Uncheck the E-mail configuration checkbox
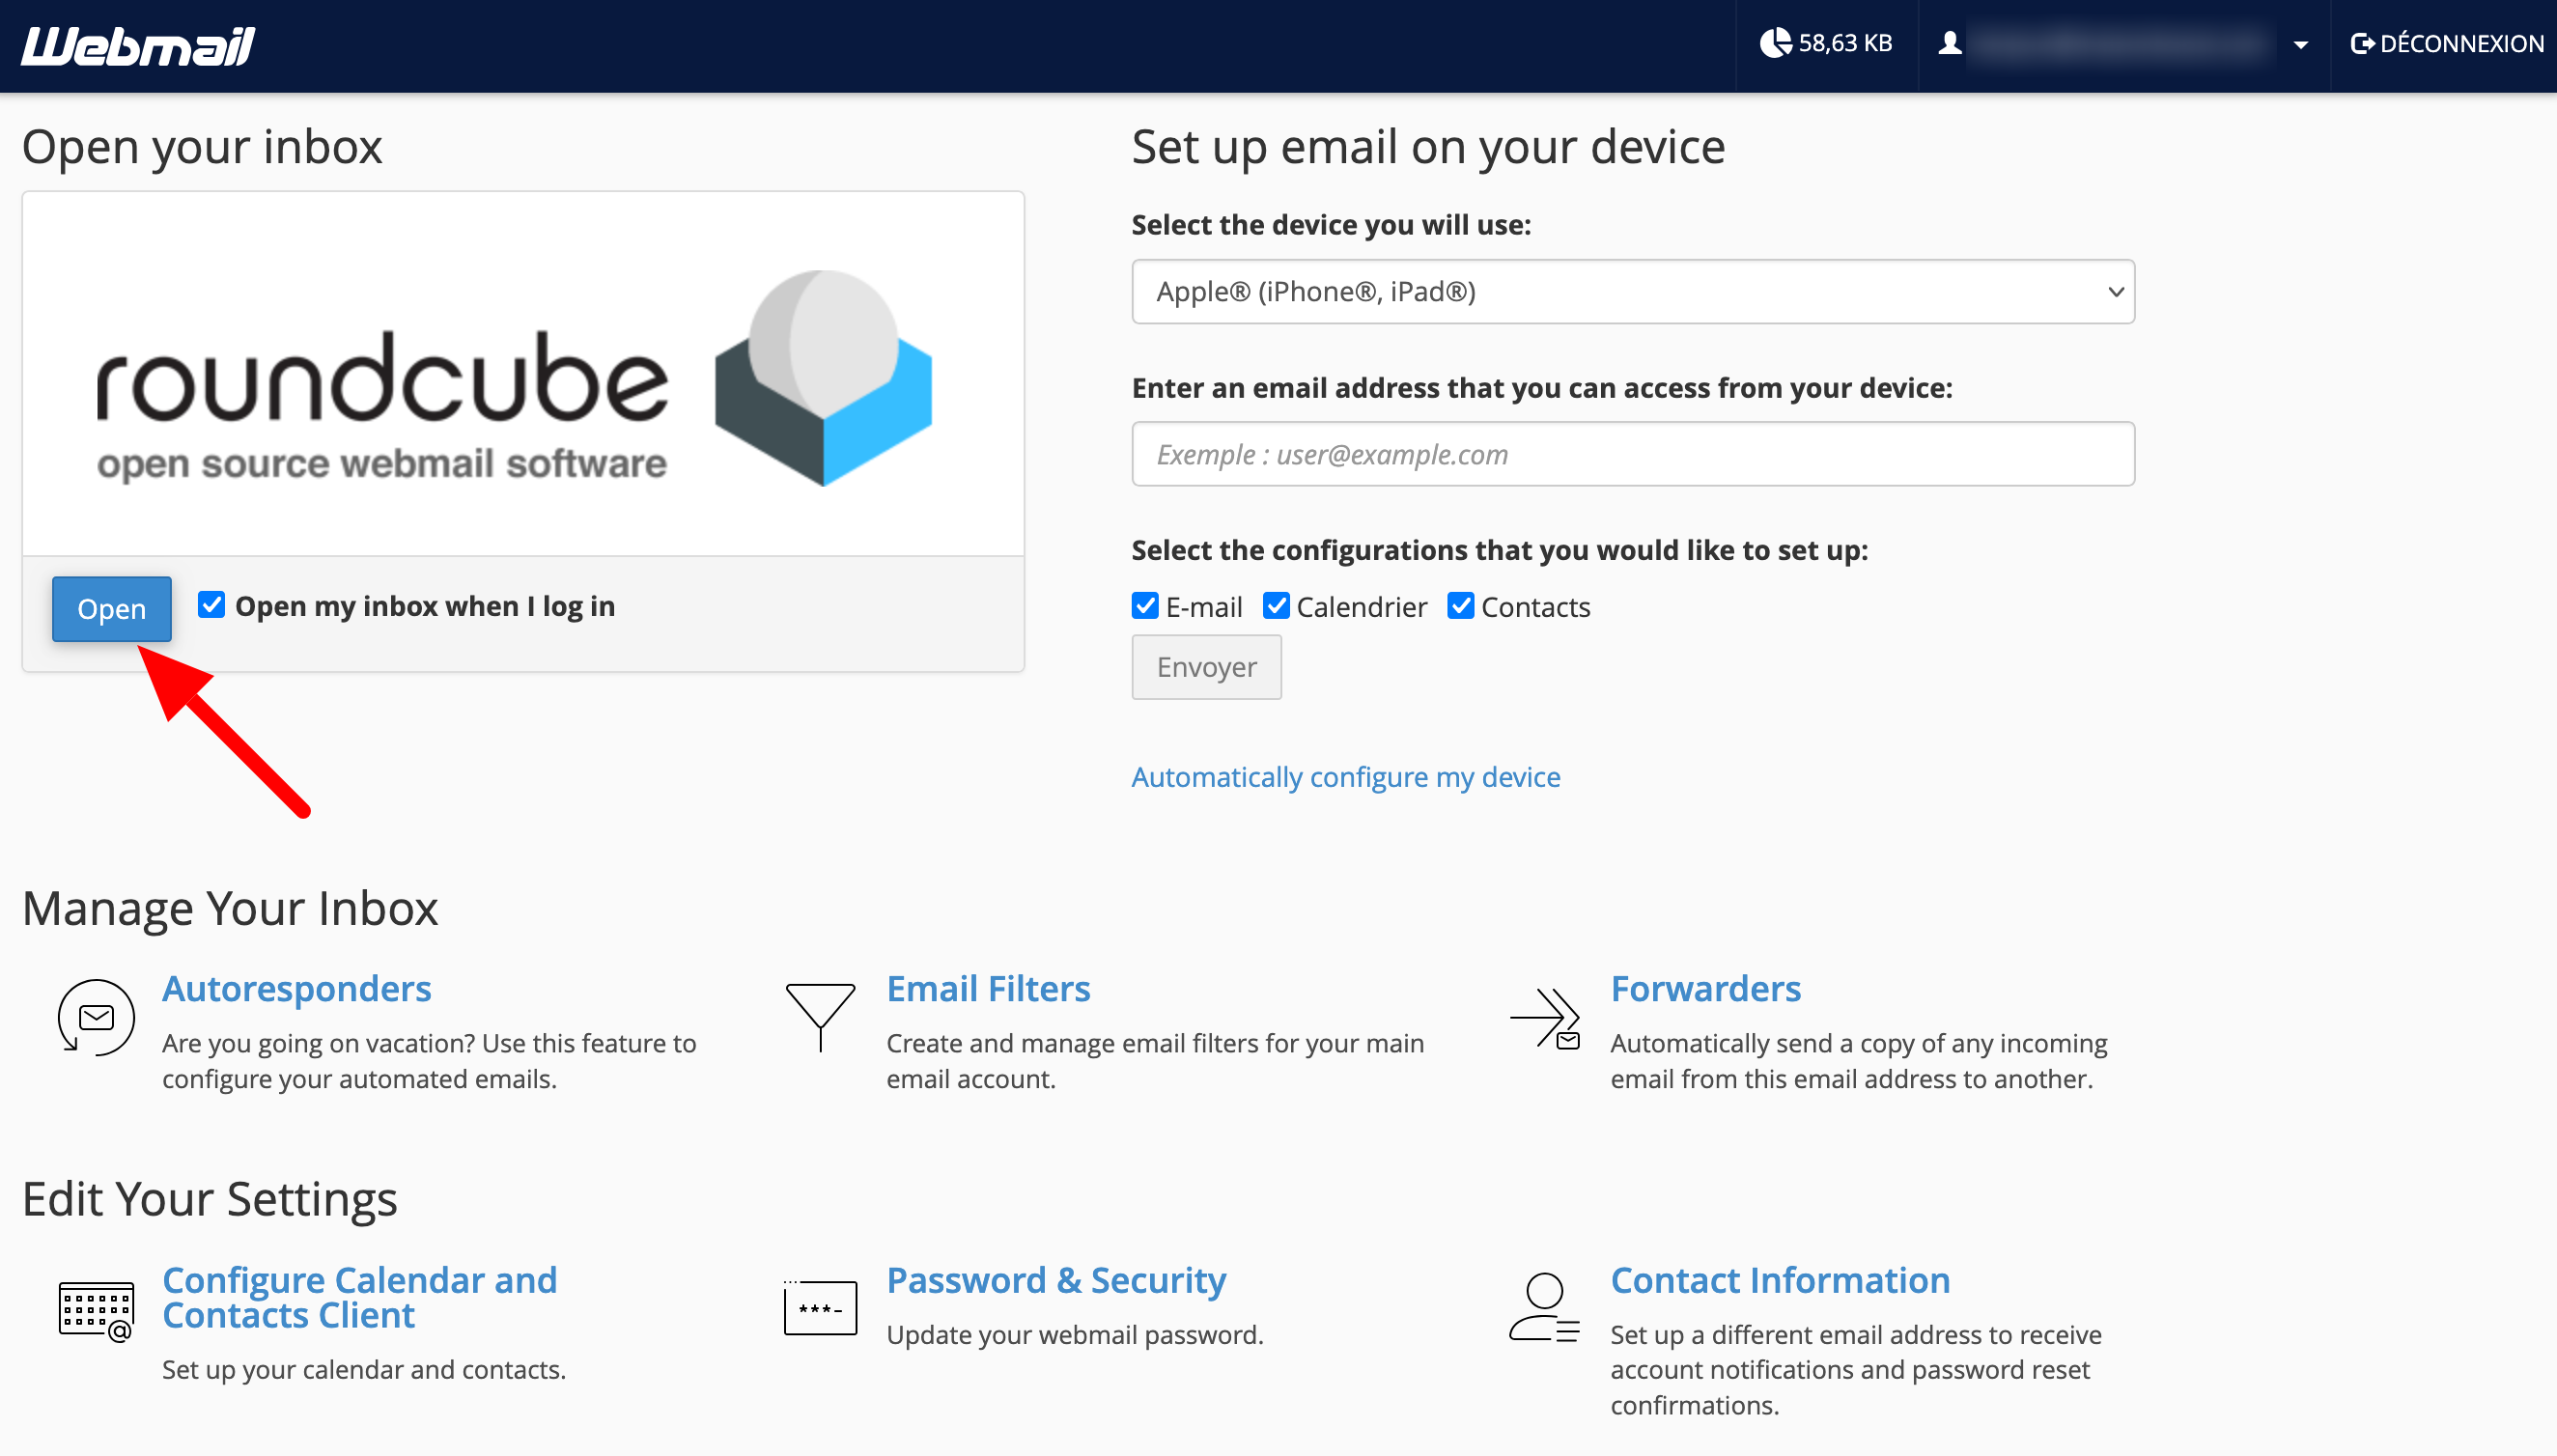Screen dimensions: 2557x1456 click(1145, 606)
